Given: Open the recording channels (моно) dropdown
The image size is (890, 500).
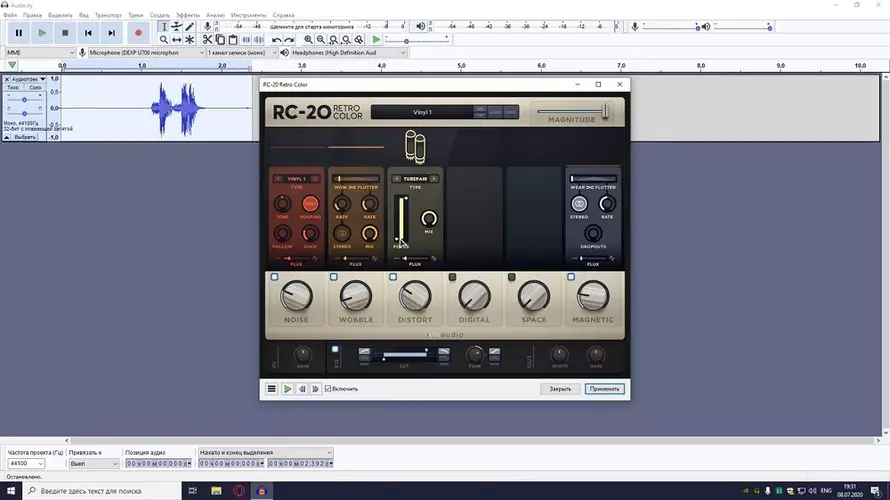Looking at the screenshot, I should [242, 53].
